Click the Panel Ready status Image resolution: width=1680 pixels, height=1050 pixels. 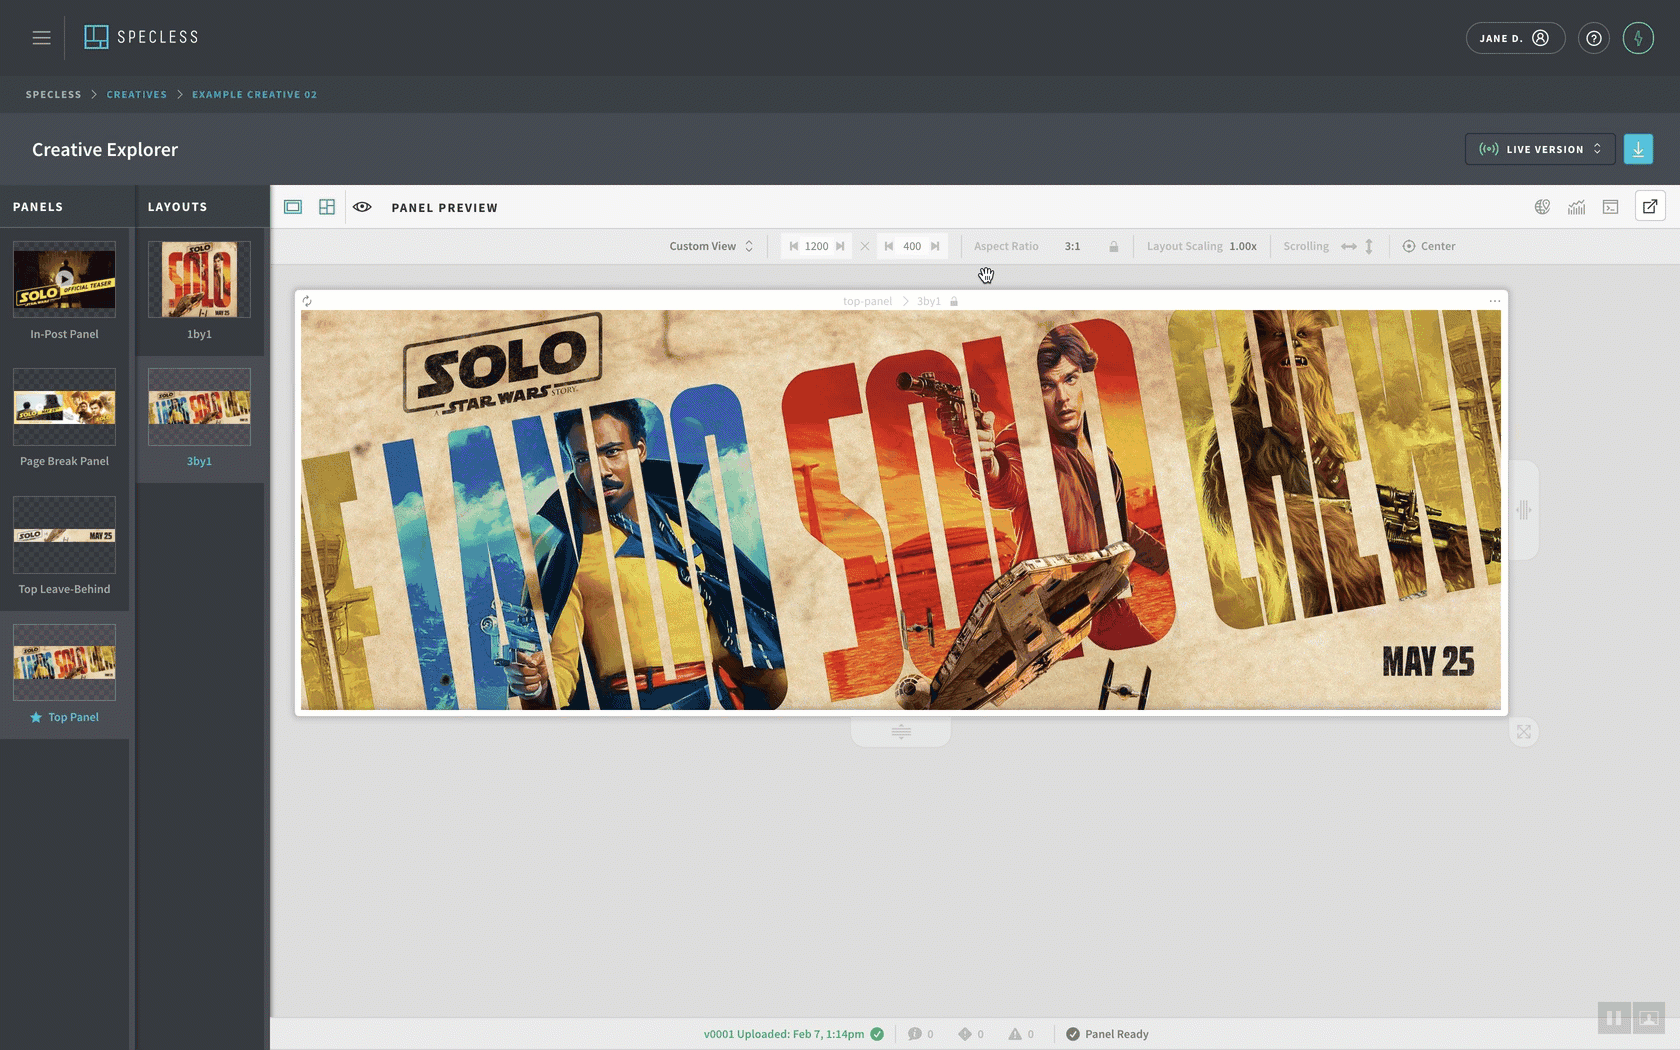click(1107, 1034)
